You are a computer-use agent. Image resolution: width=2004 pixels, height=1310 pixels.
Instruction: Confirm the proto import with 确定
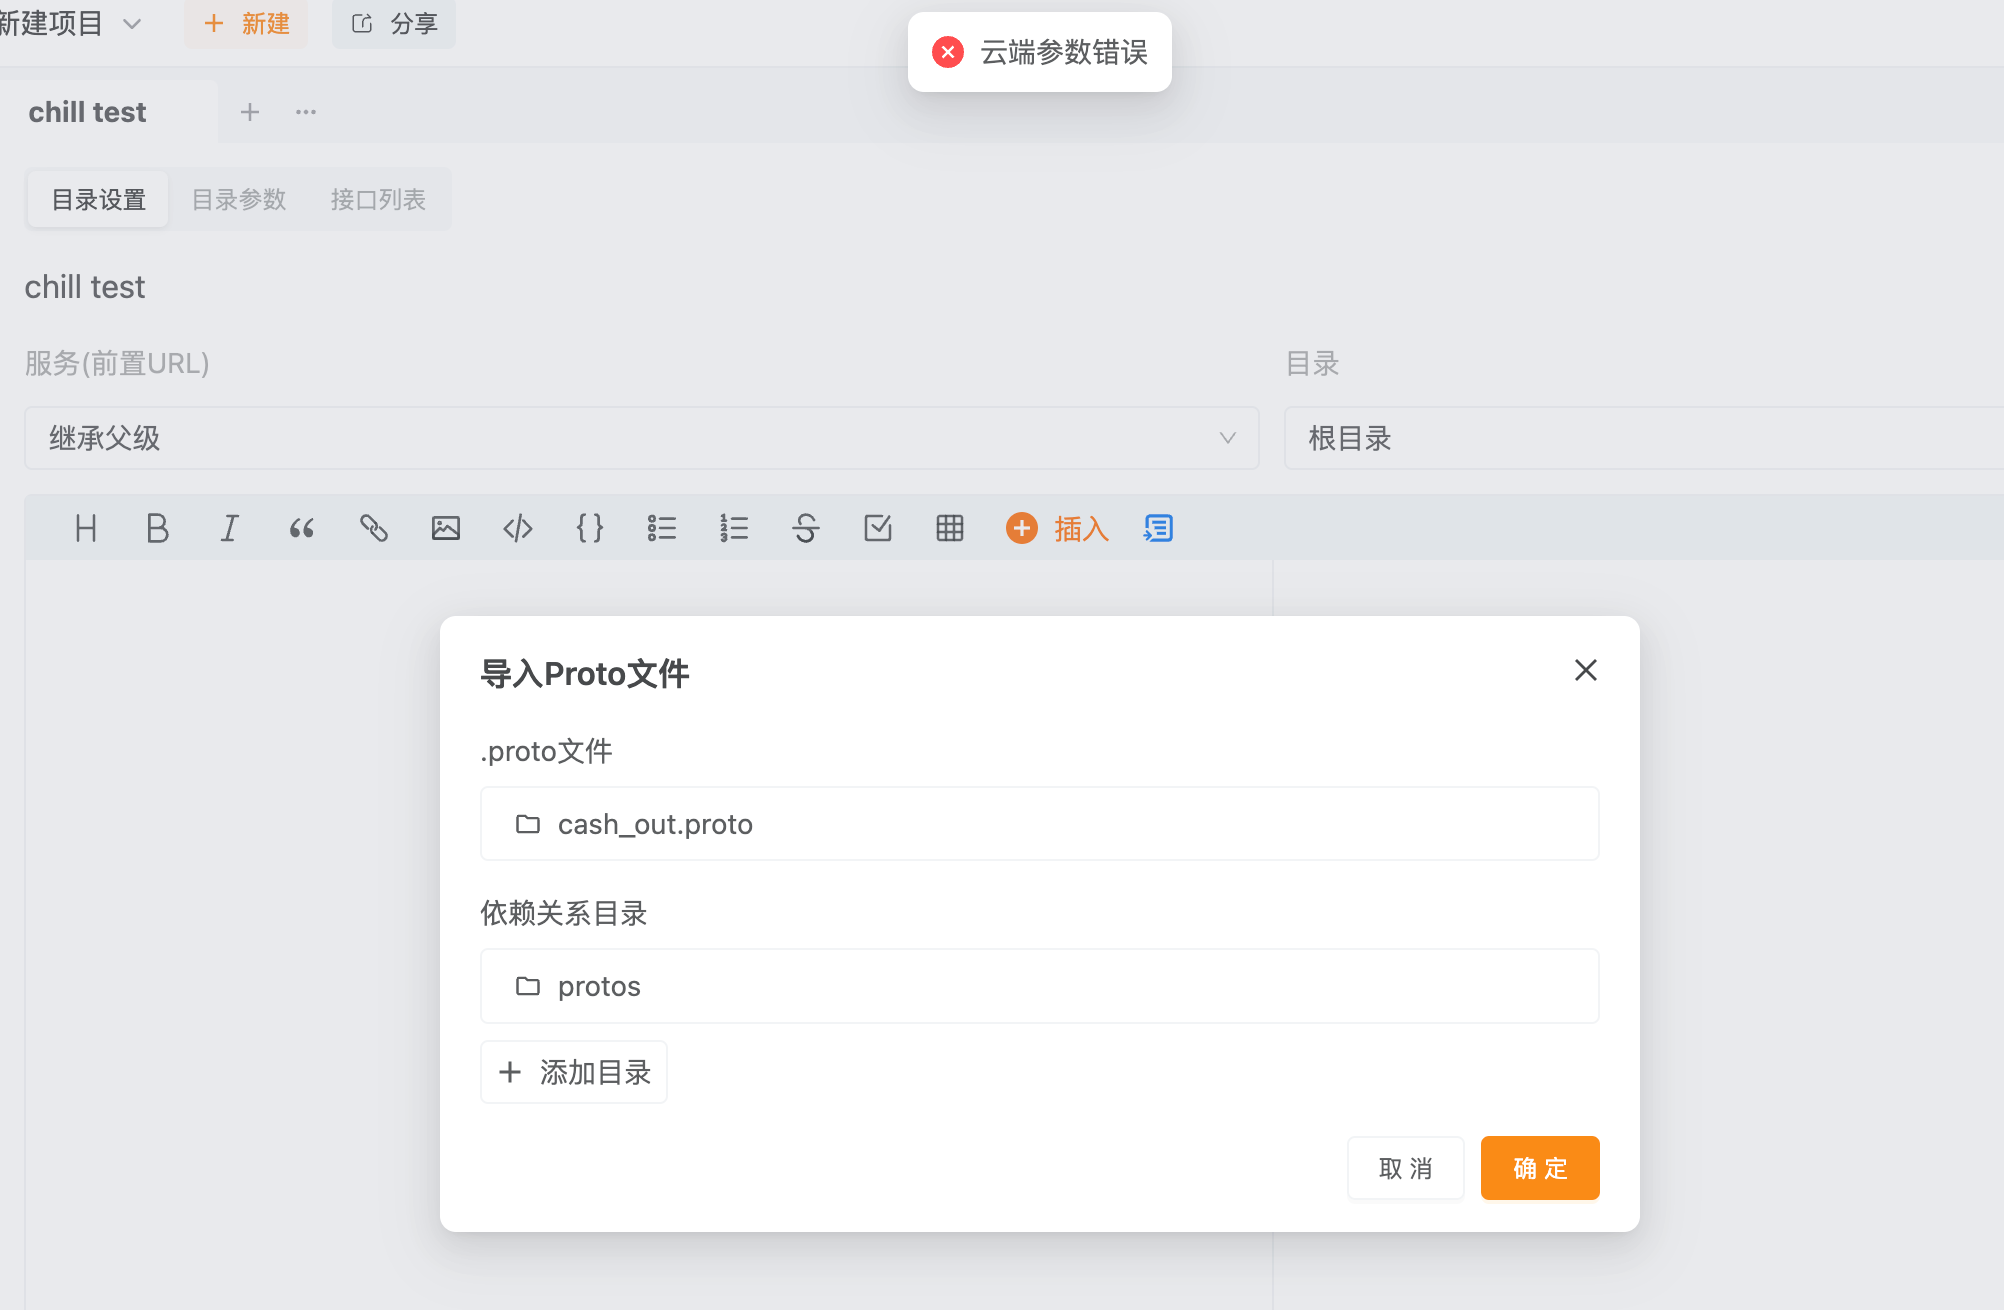click(x=1540, y=1168)
